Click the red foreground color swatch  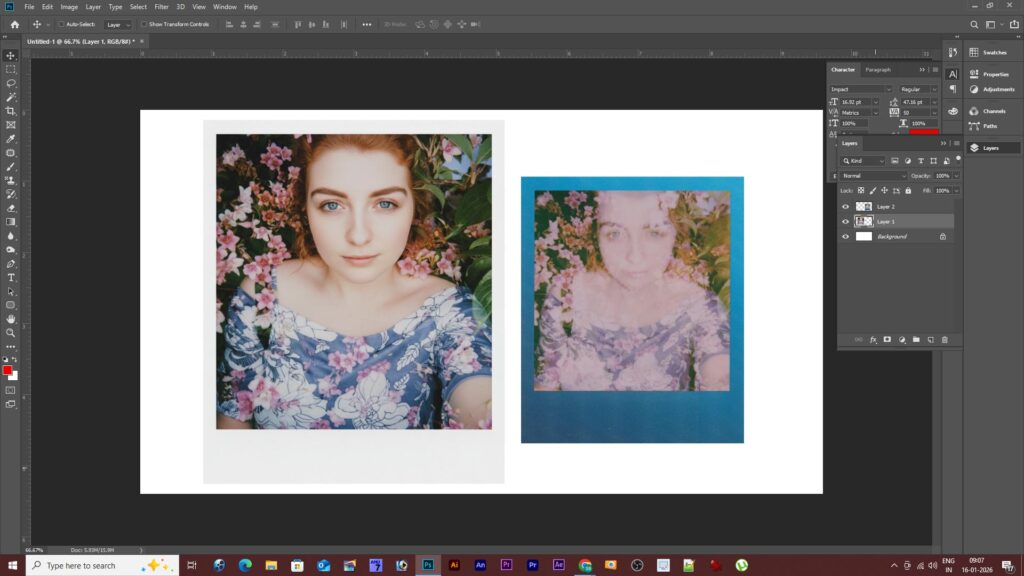click(7, 370)
